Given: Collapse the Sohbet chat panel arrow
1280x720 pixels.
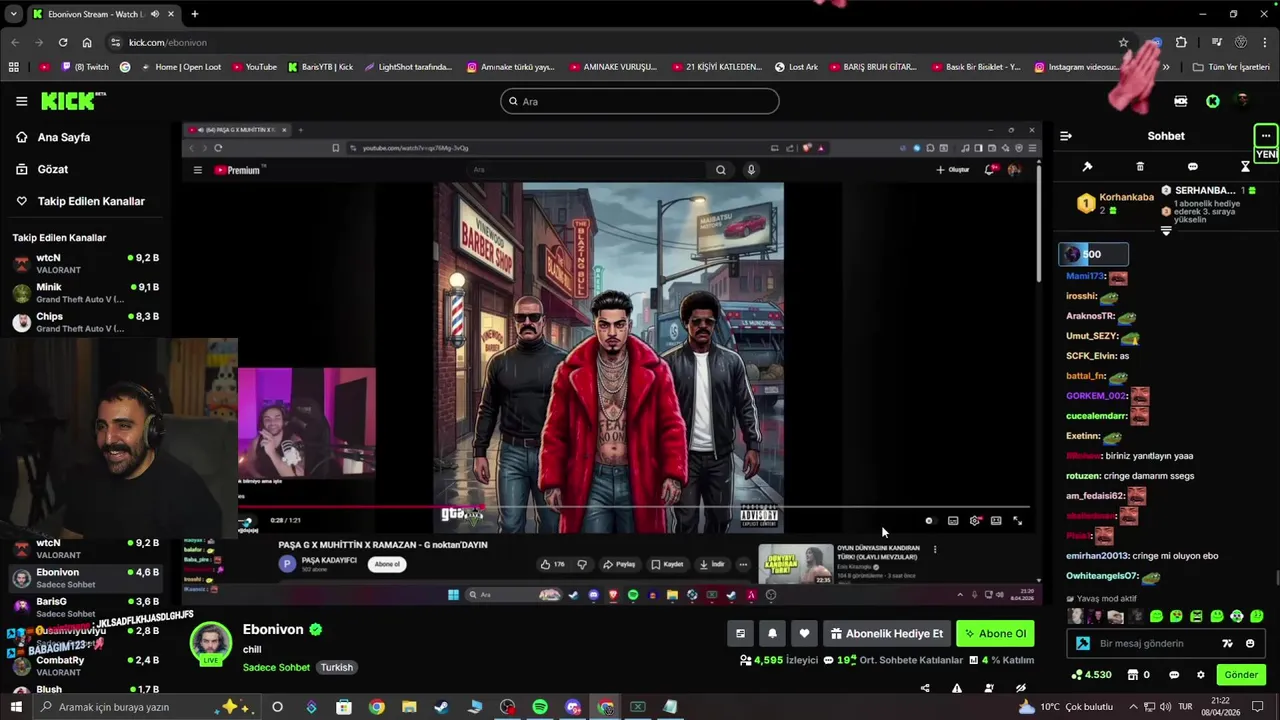Looking at the screenshot, I should pyautogui.click(x=1066, y=136).
